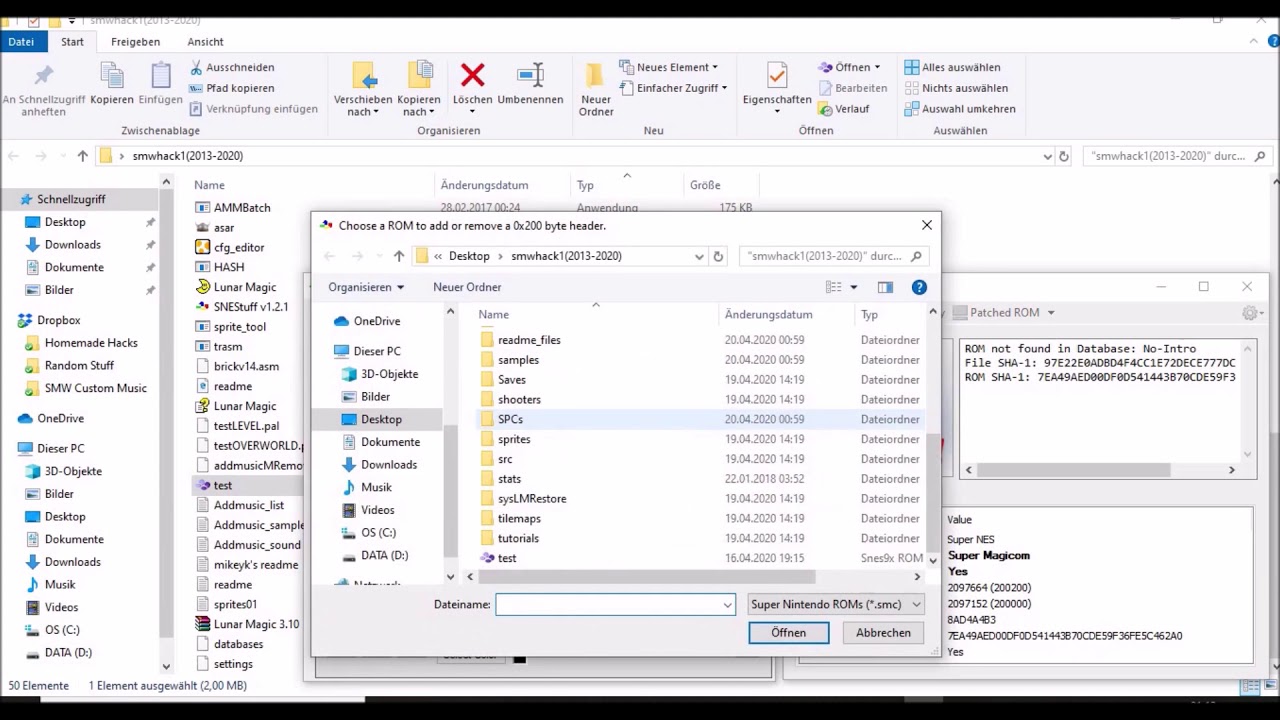Click the Eigenschaften ribbon icon
The width and height of the screenshot is (1280, 720).
[777, 75]
